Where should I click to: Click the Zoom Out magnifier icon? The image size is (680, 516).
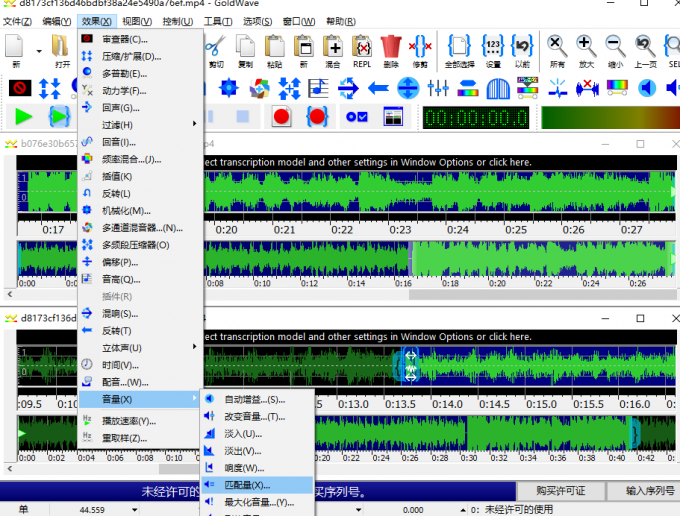coord(615,46)
